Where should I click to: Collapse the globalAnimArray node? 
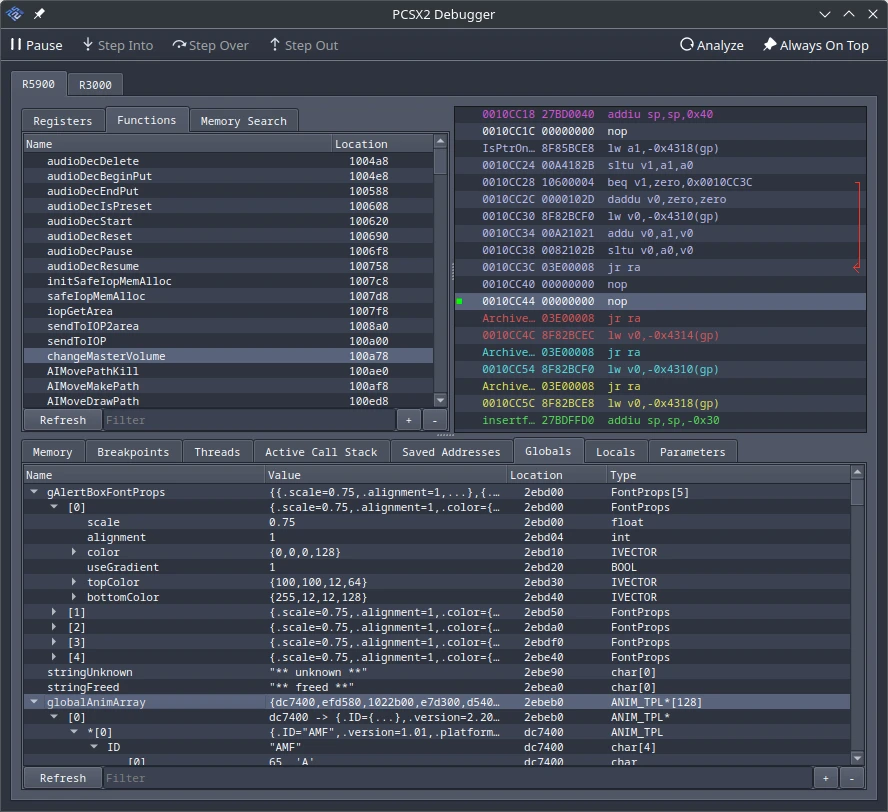click(35, 702)
